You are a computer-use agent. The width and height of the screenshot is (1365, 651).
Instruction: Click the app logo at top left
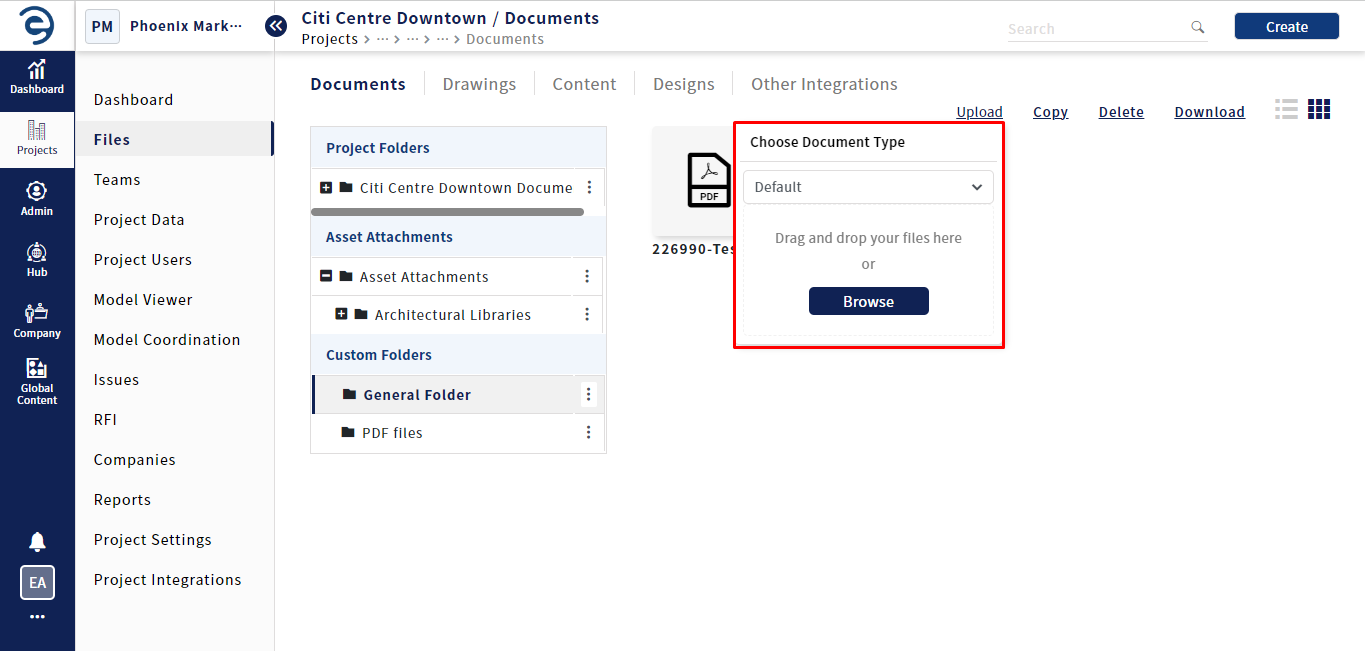point(37,25)
